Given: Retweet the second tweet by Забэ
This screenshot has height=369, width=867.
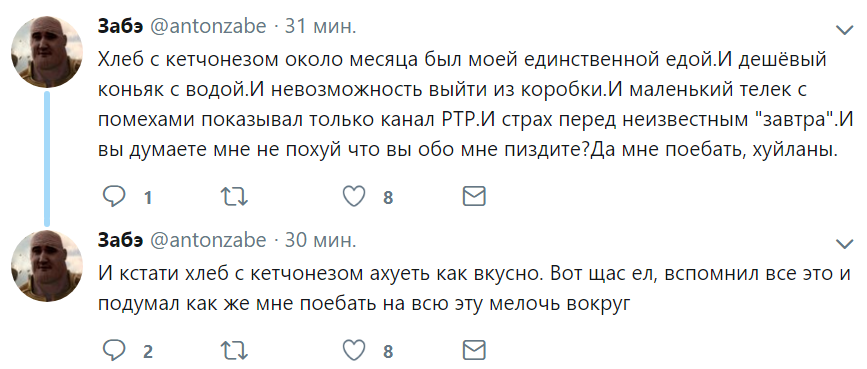Looking at the screenshot, I should [x=234, y=350].
